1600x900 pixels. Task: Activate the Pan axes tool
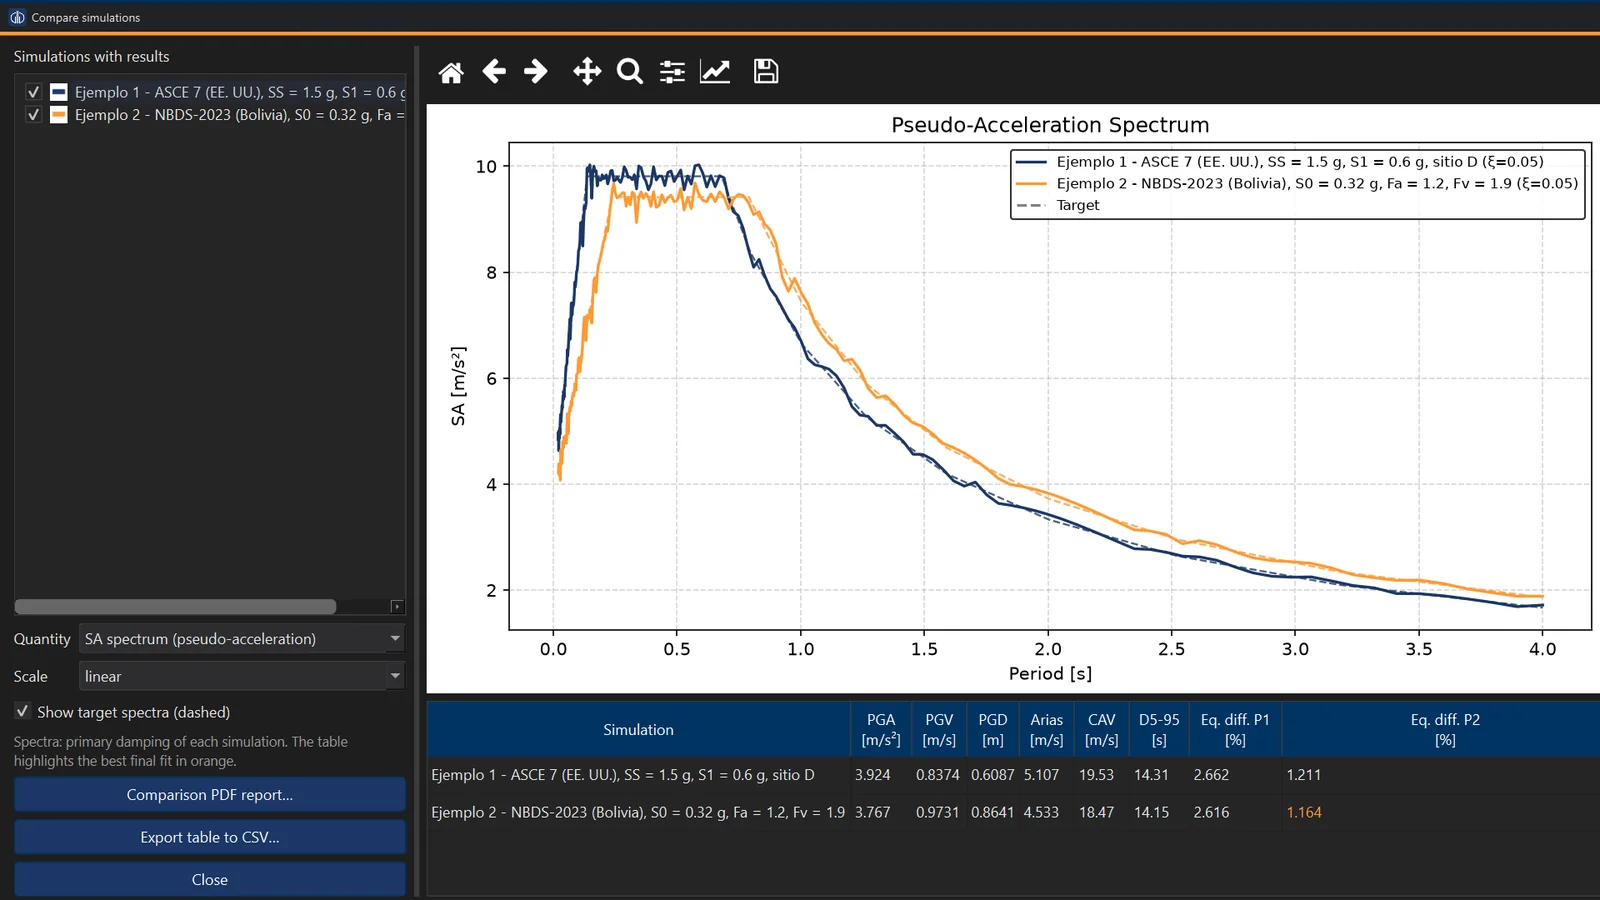[587, 71]
